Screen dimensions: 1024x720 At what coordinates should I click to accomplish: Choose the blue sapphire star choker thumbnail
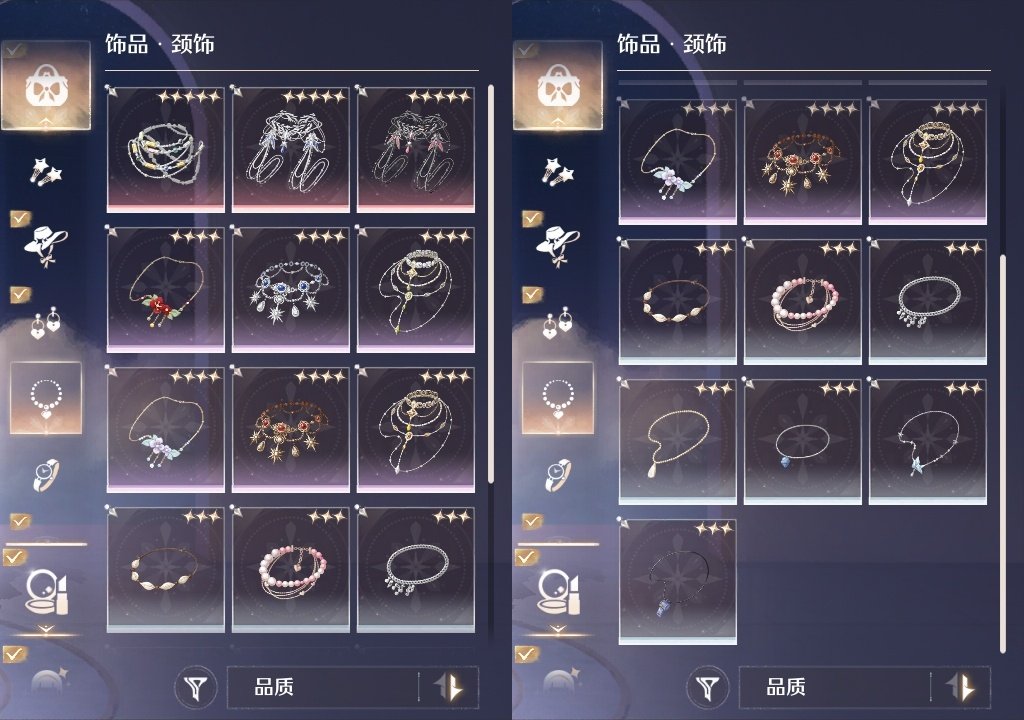pos(291,289)
